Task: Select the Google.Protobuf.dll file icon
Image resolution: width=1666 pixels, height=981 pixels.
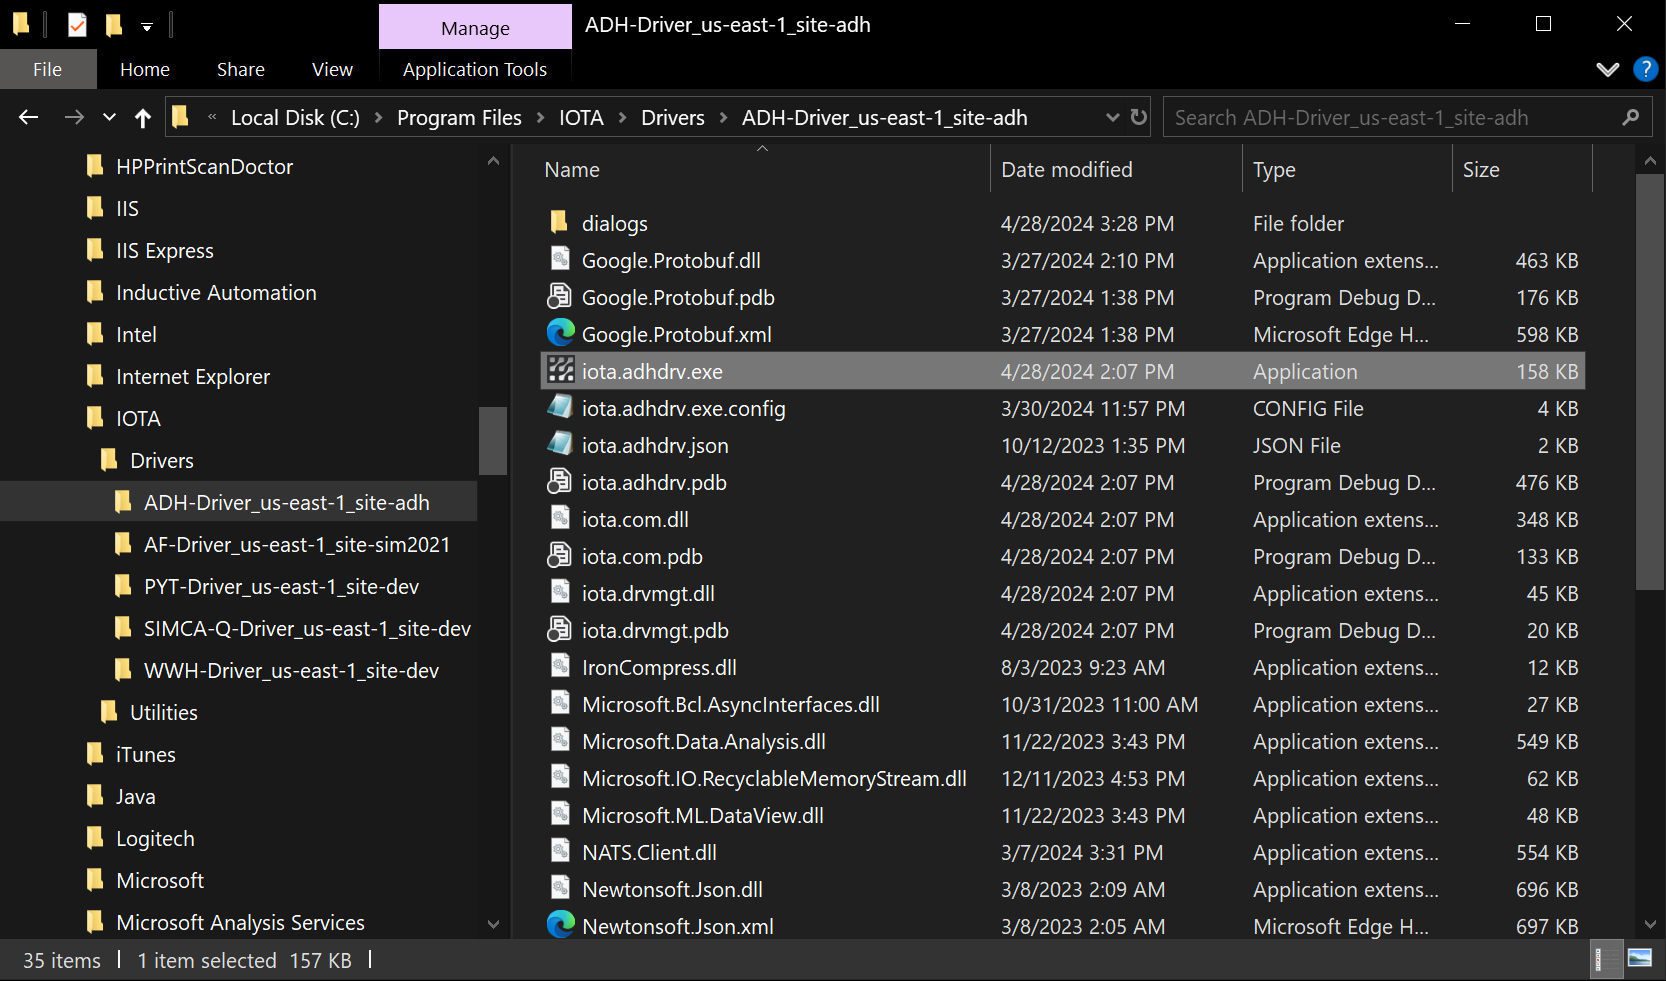Action: click(x=560, y=259)
